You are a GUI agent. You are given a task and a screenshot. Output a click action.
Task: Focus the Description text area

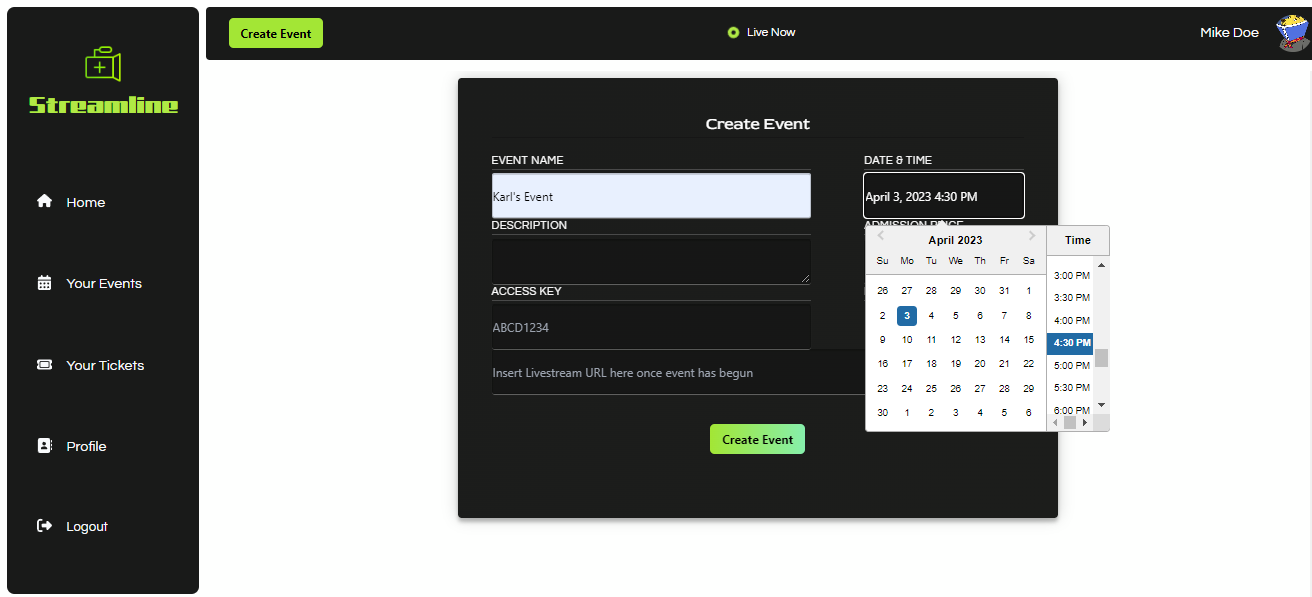(651, 261)
